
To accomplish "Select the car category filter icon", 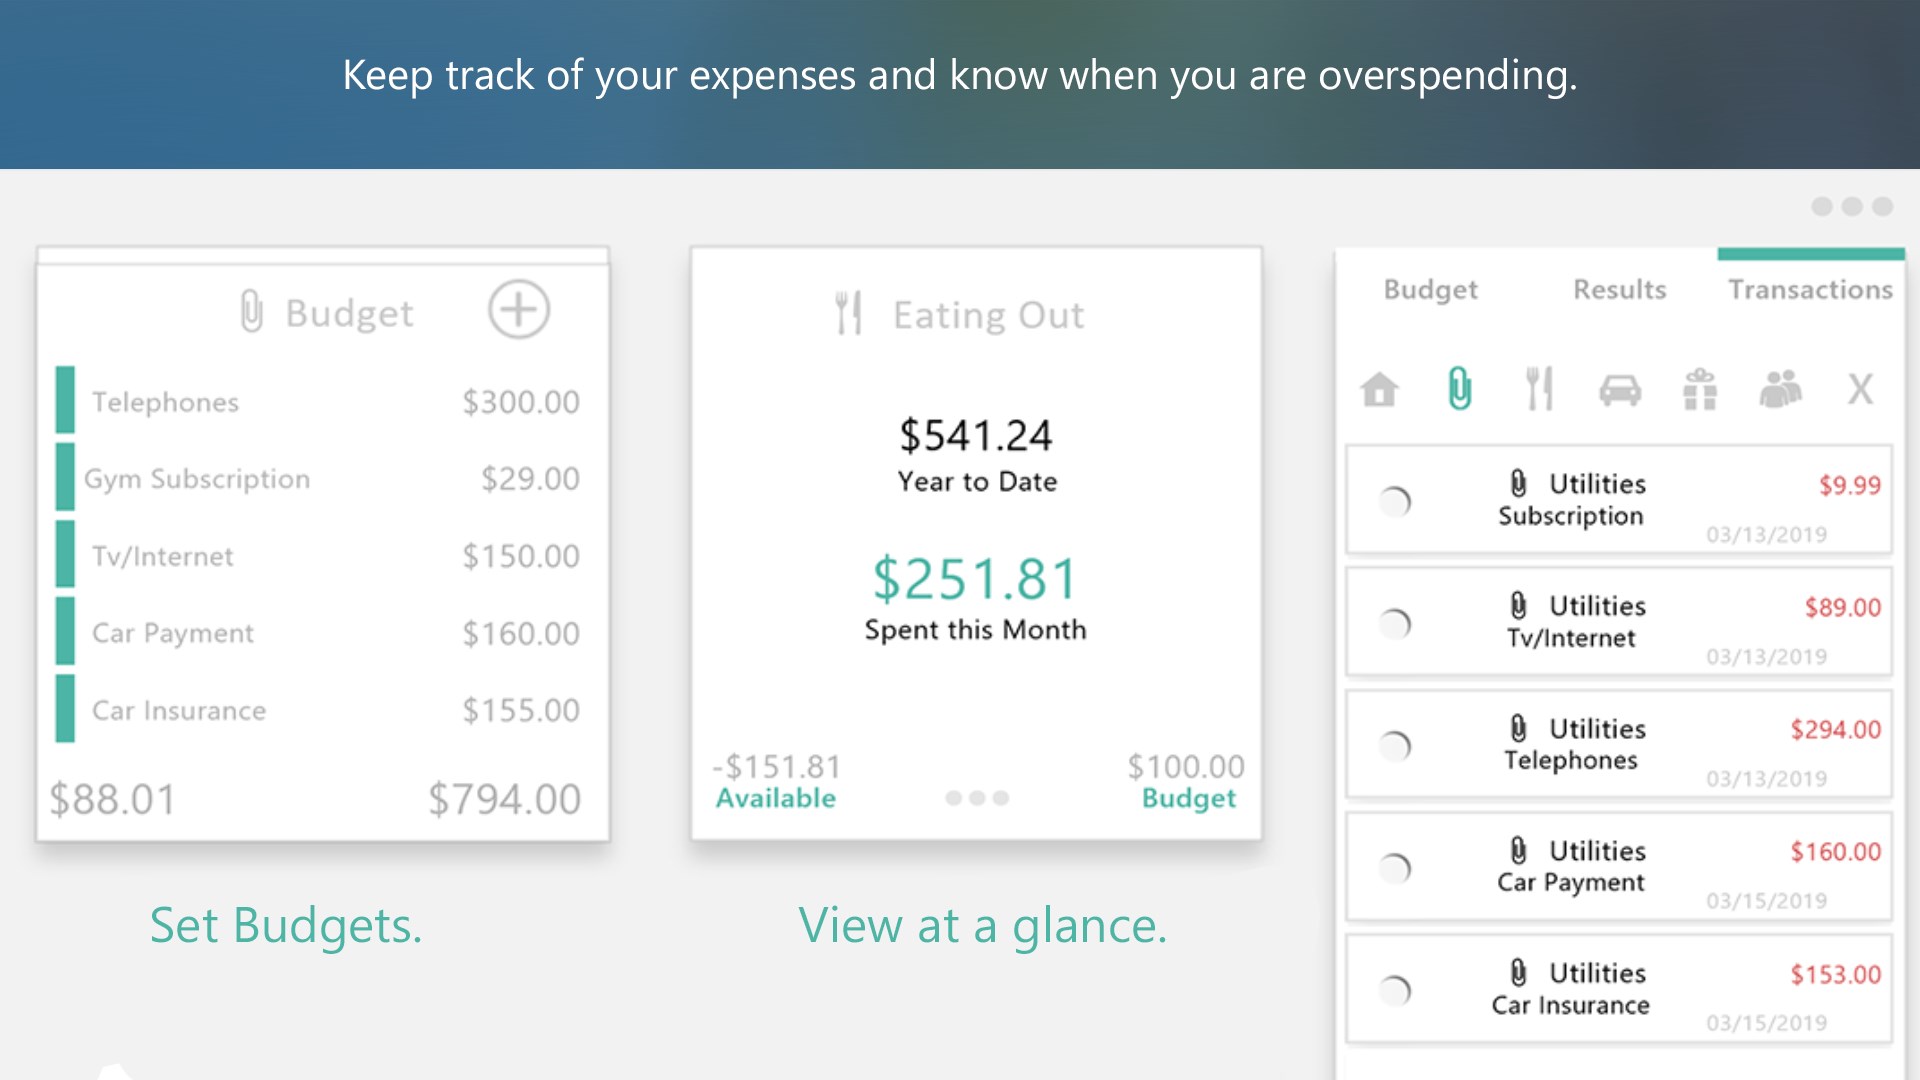I will coord(1620,389).
